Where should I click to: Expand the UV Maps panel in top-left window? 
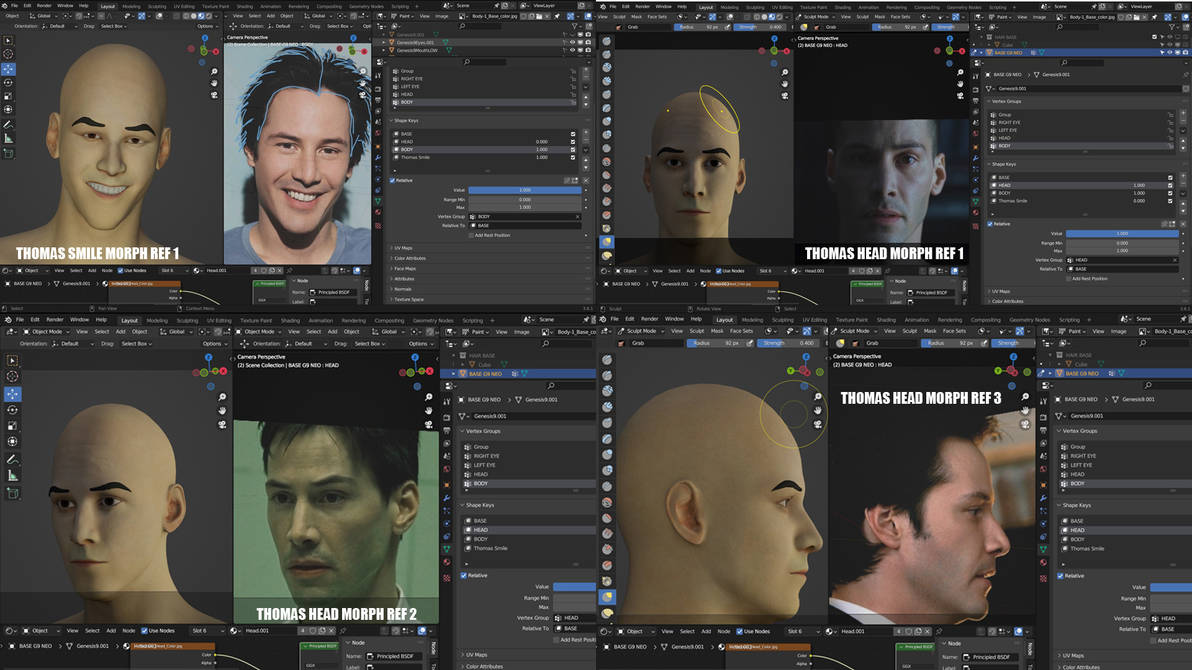403,248
